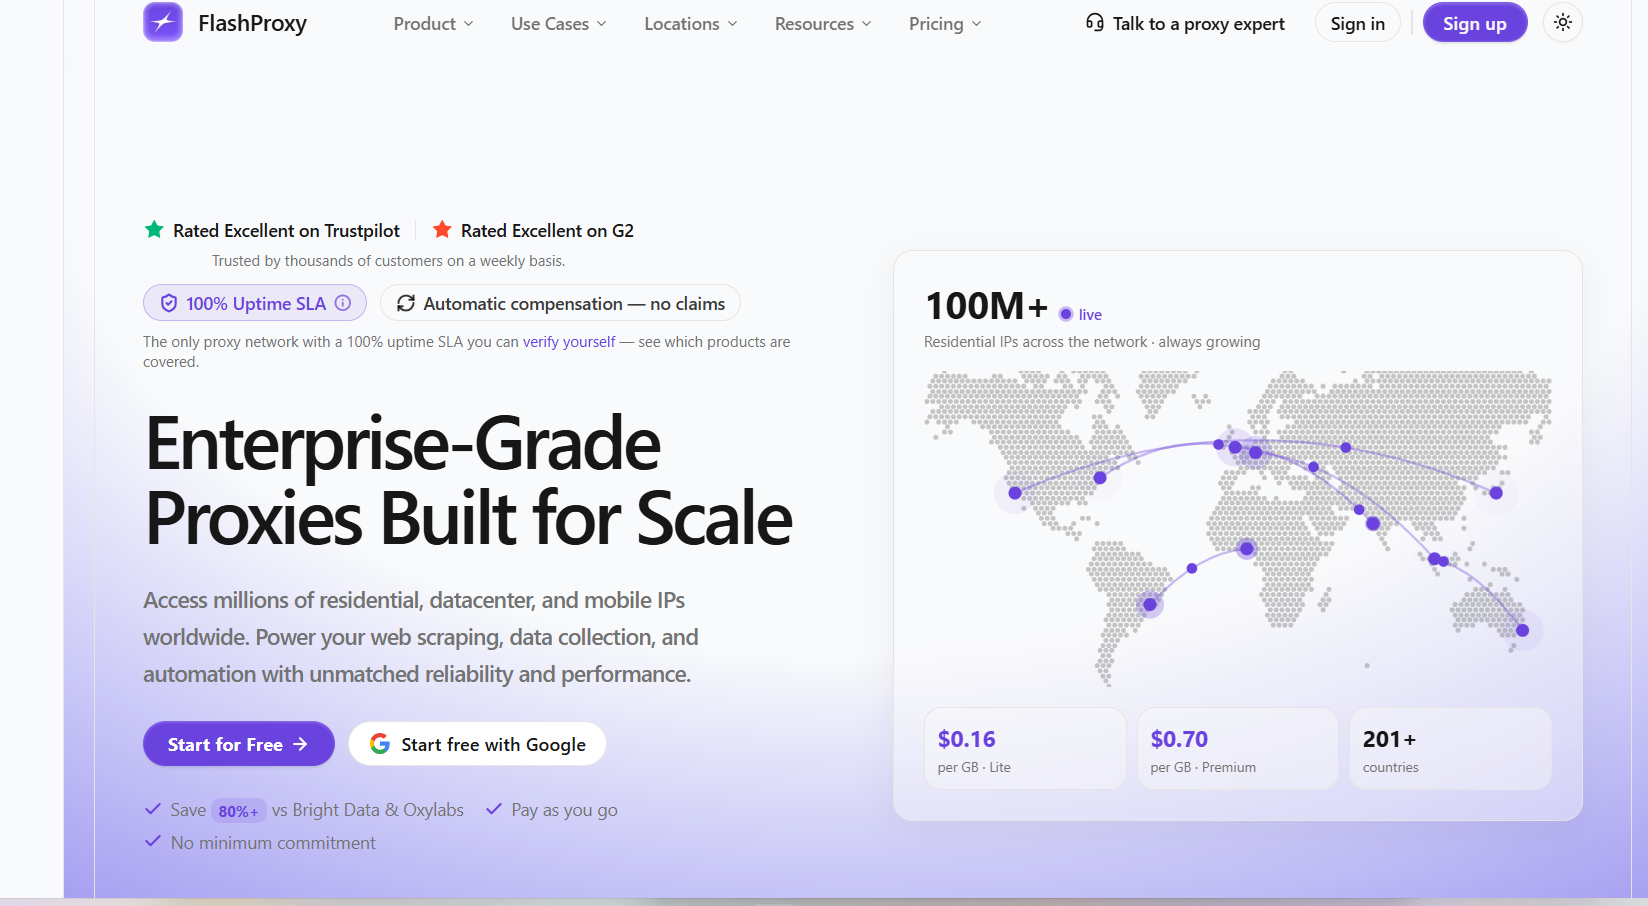Click the 80%+ savings badge
1648x906 pixels.
[239, 811]
